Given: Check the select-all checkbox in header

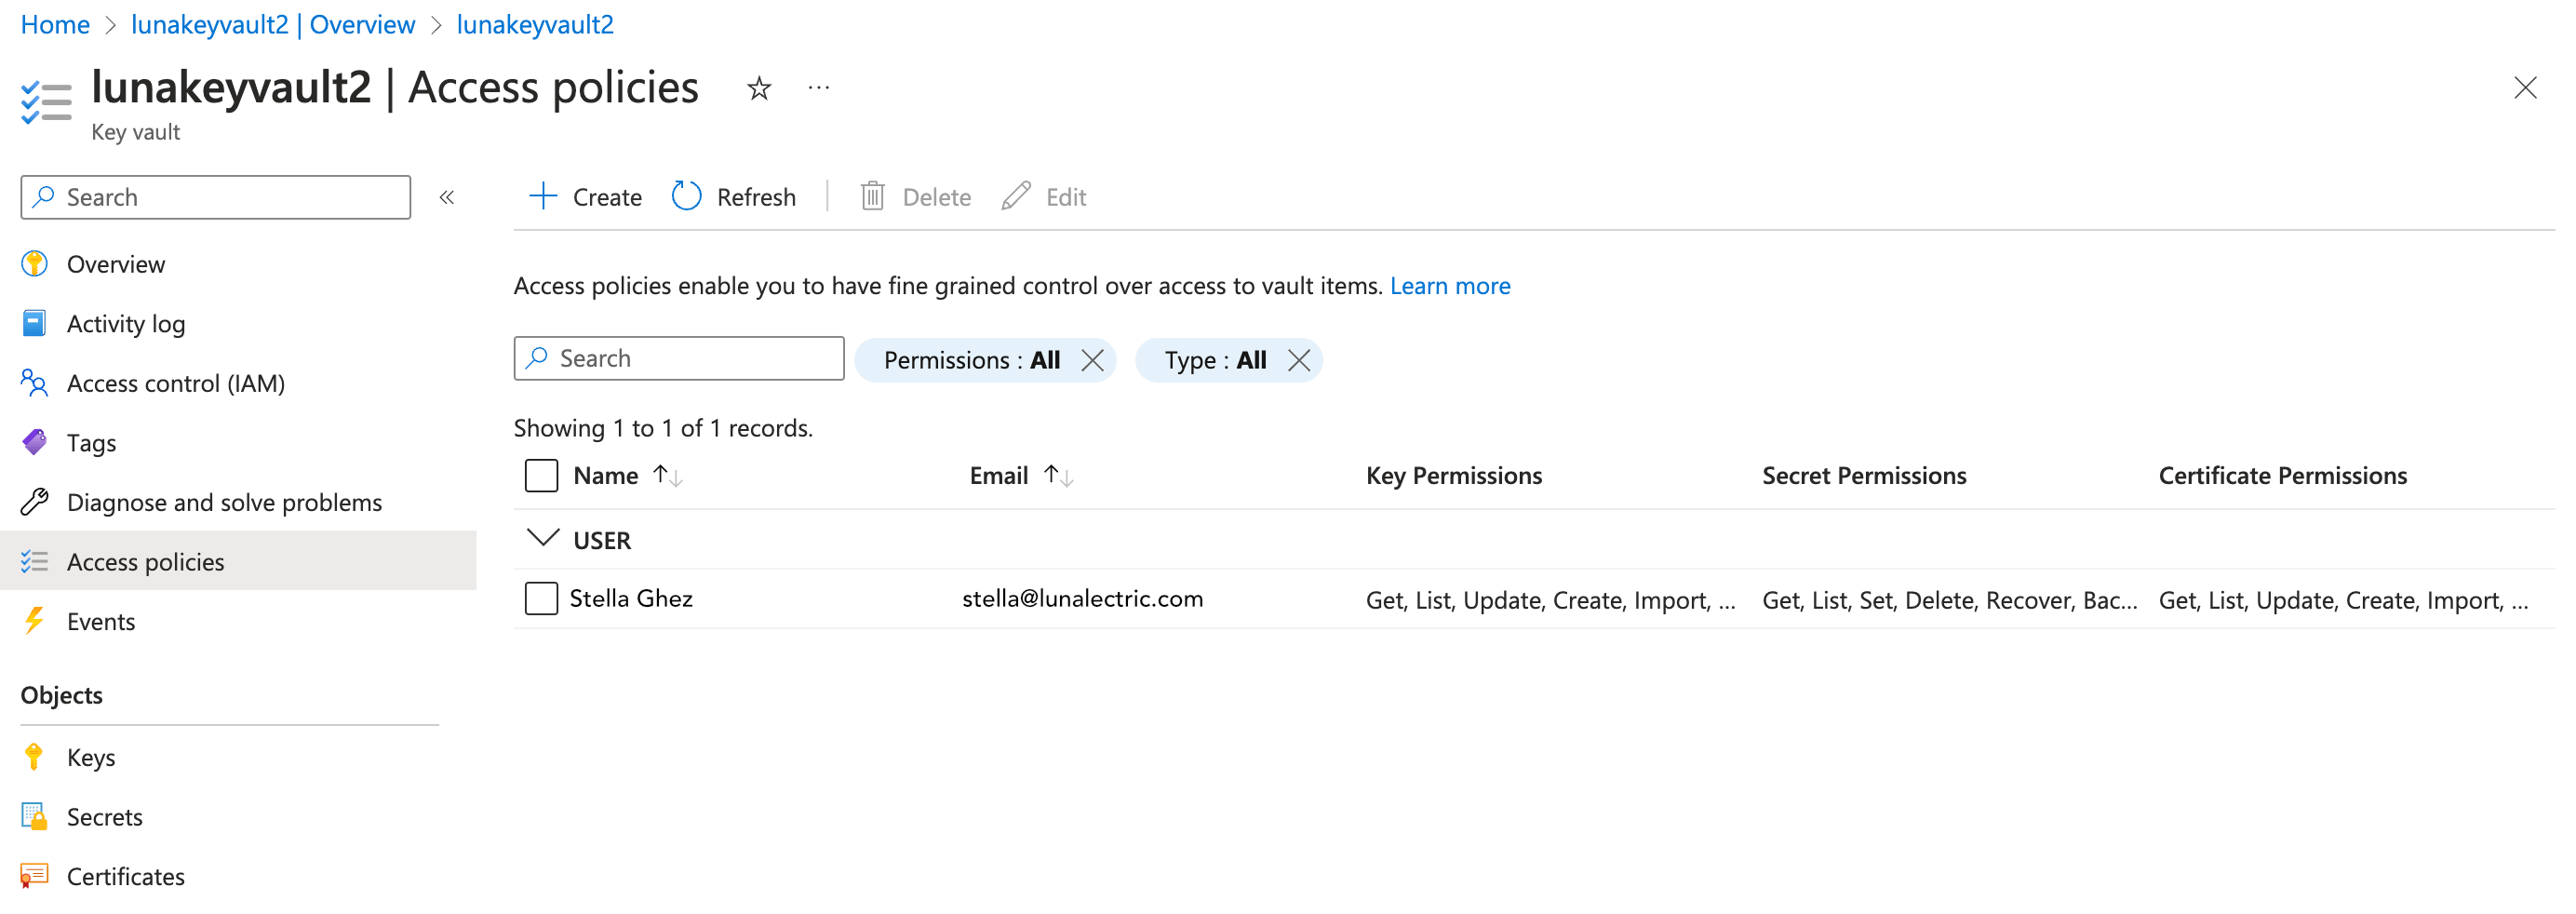Looking at the screenshot, I should (x=541, y=476).
